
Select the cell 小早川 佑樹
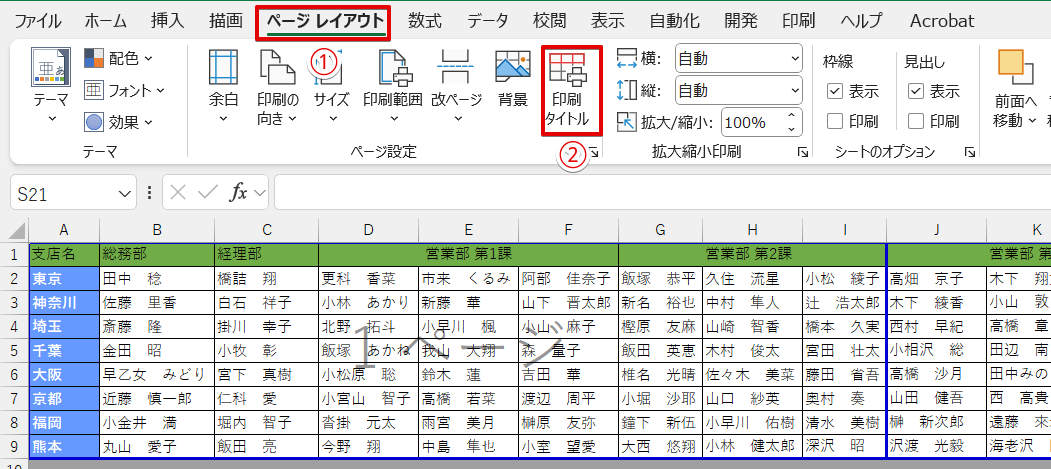pos(752,422)
